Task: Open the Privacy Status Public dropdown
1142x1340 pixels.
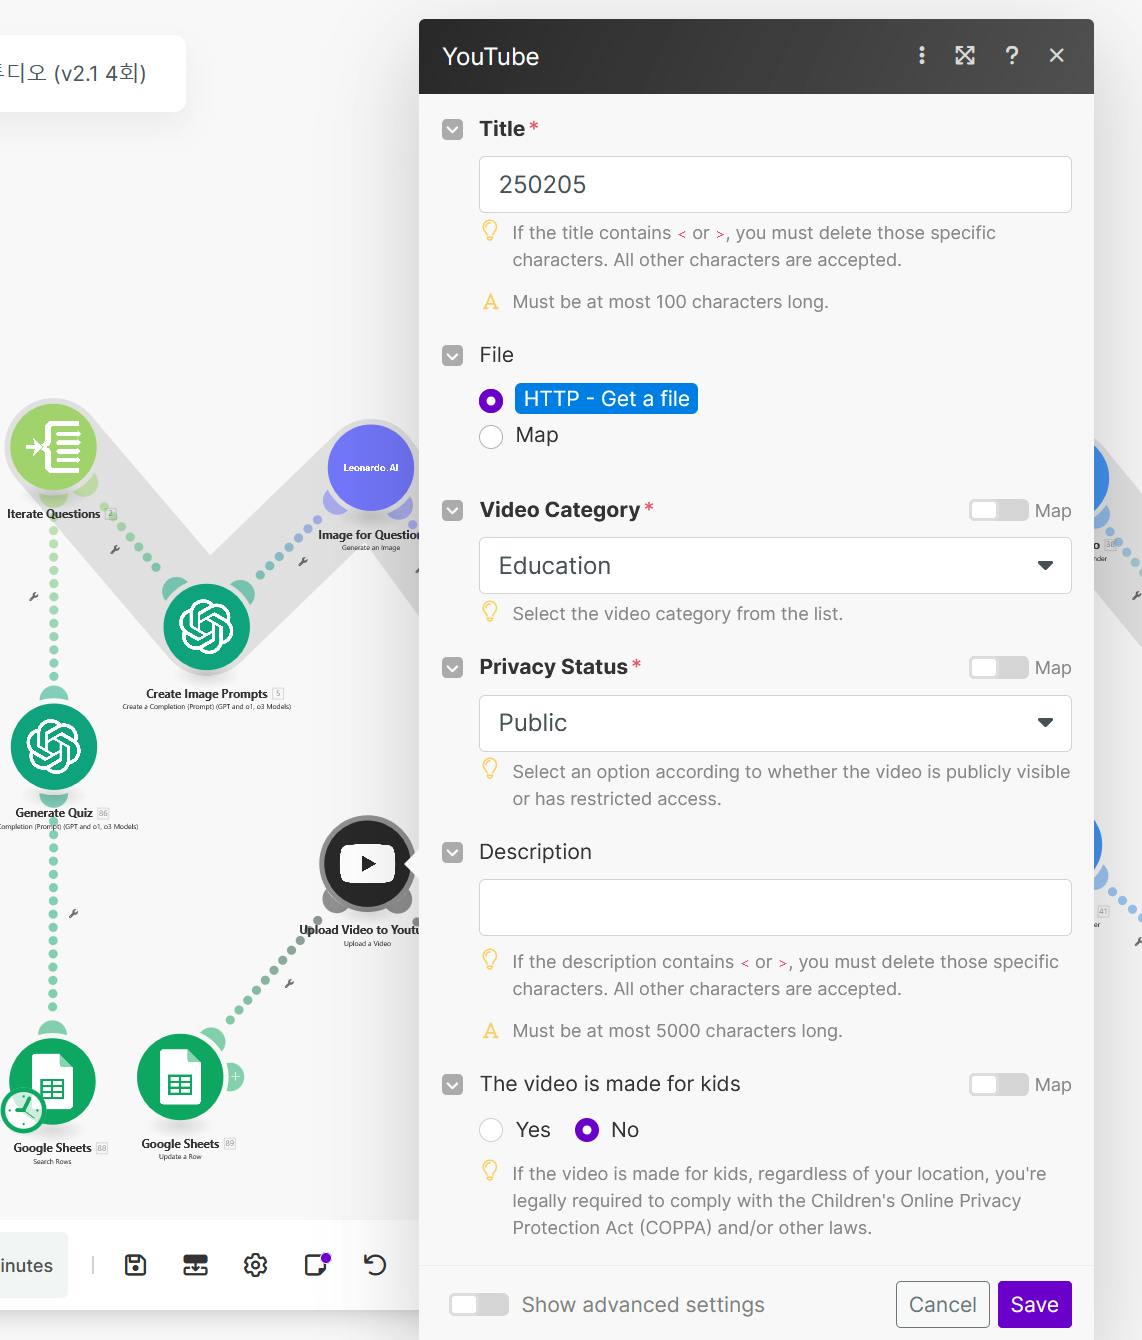Action: coord(775,723)
